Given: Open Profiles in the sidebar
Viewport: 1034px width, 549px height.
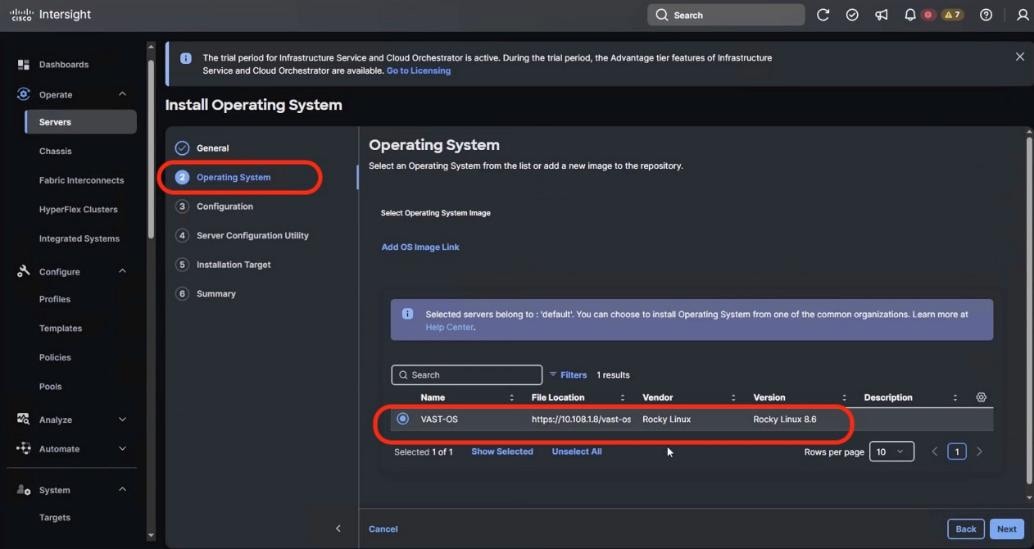Looking at the screenshot, I should [x=55, y=299].
